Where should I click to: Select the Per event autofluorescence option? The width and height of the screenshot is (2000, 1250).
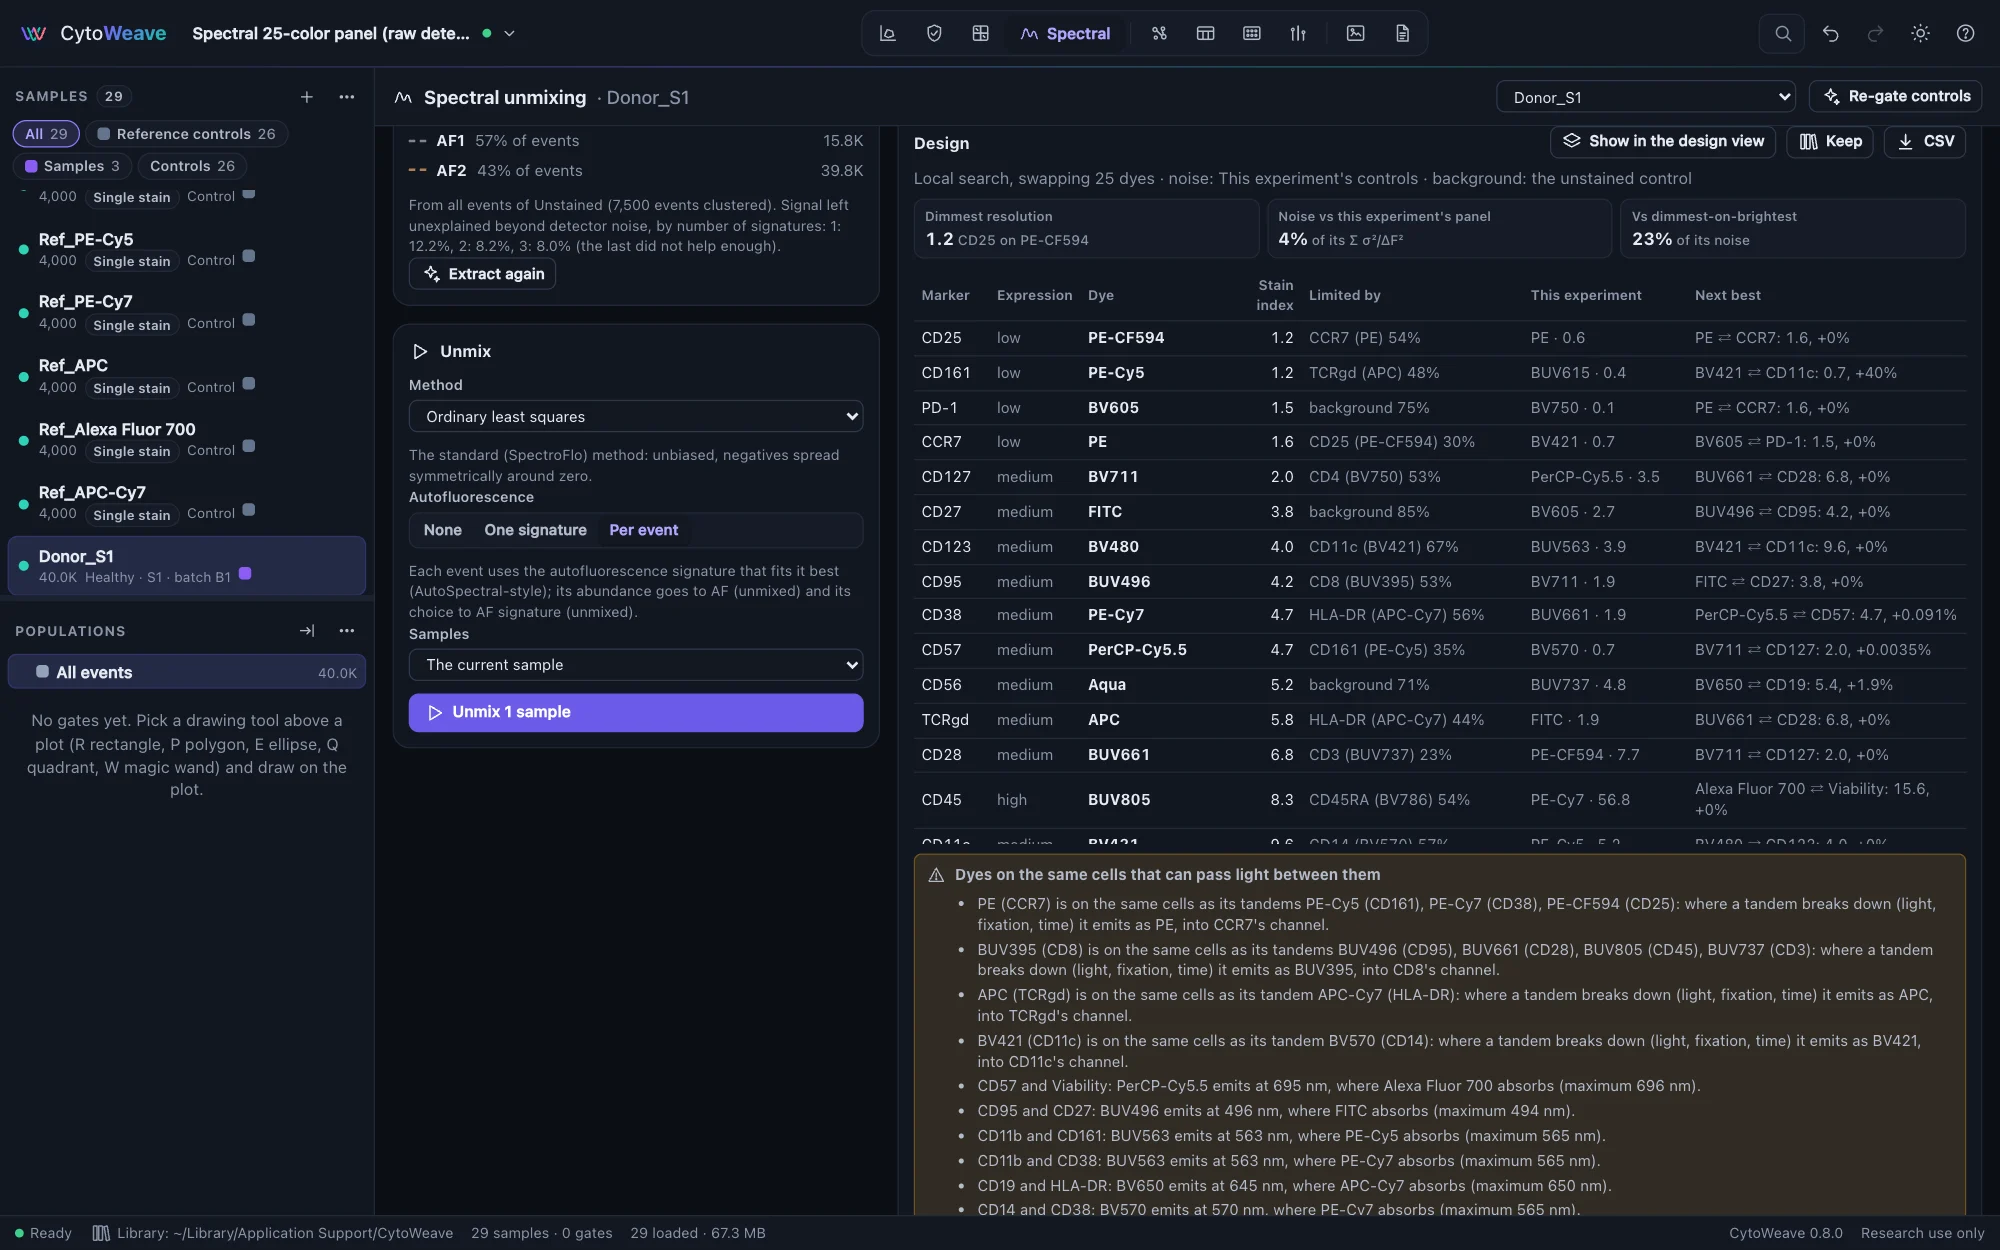(643, 530)
